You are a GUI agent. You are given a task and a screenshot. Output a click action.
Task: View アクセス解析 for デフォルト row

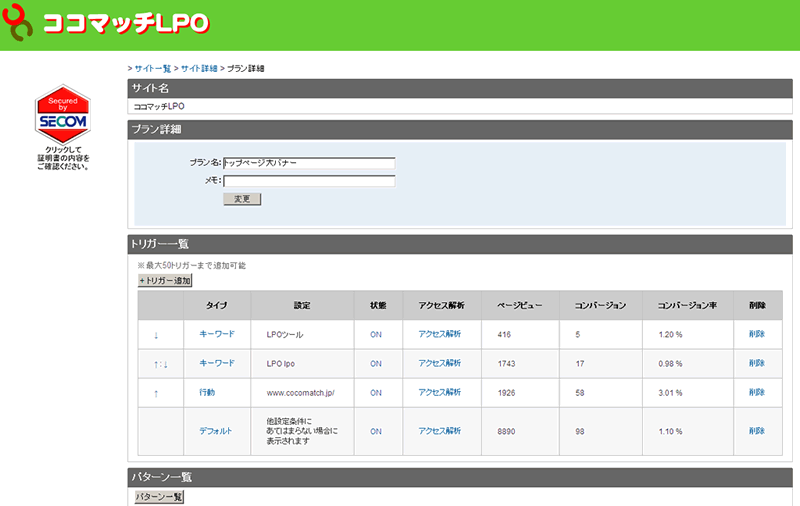coord(440,431)
